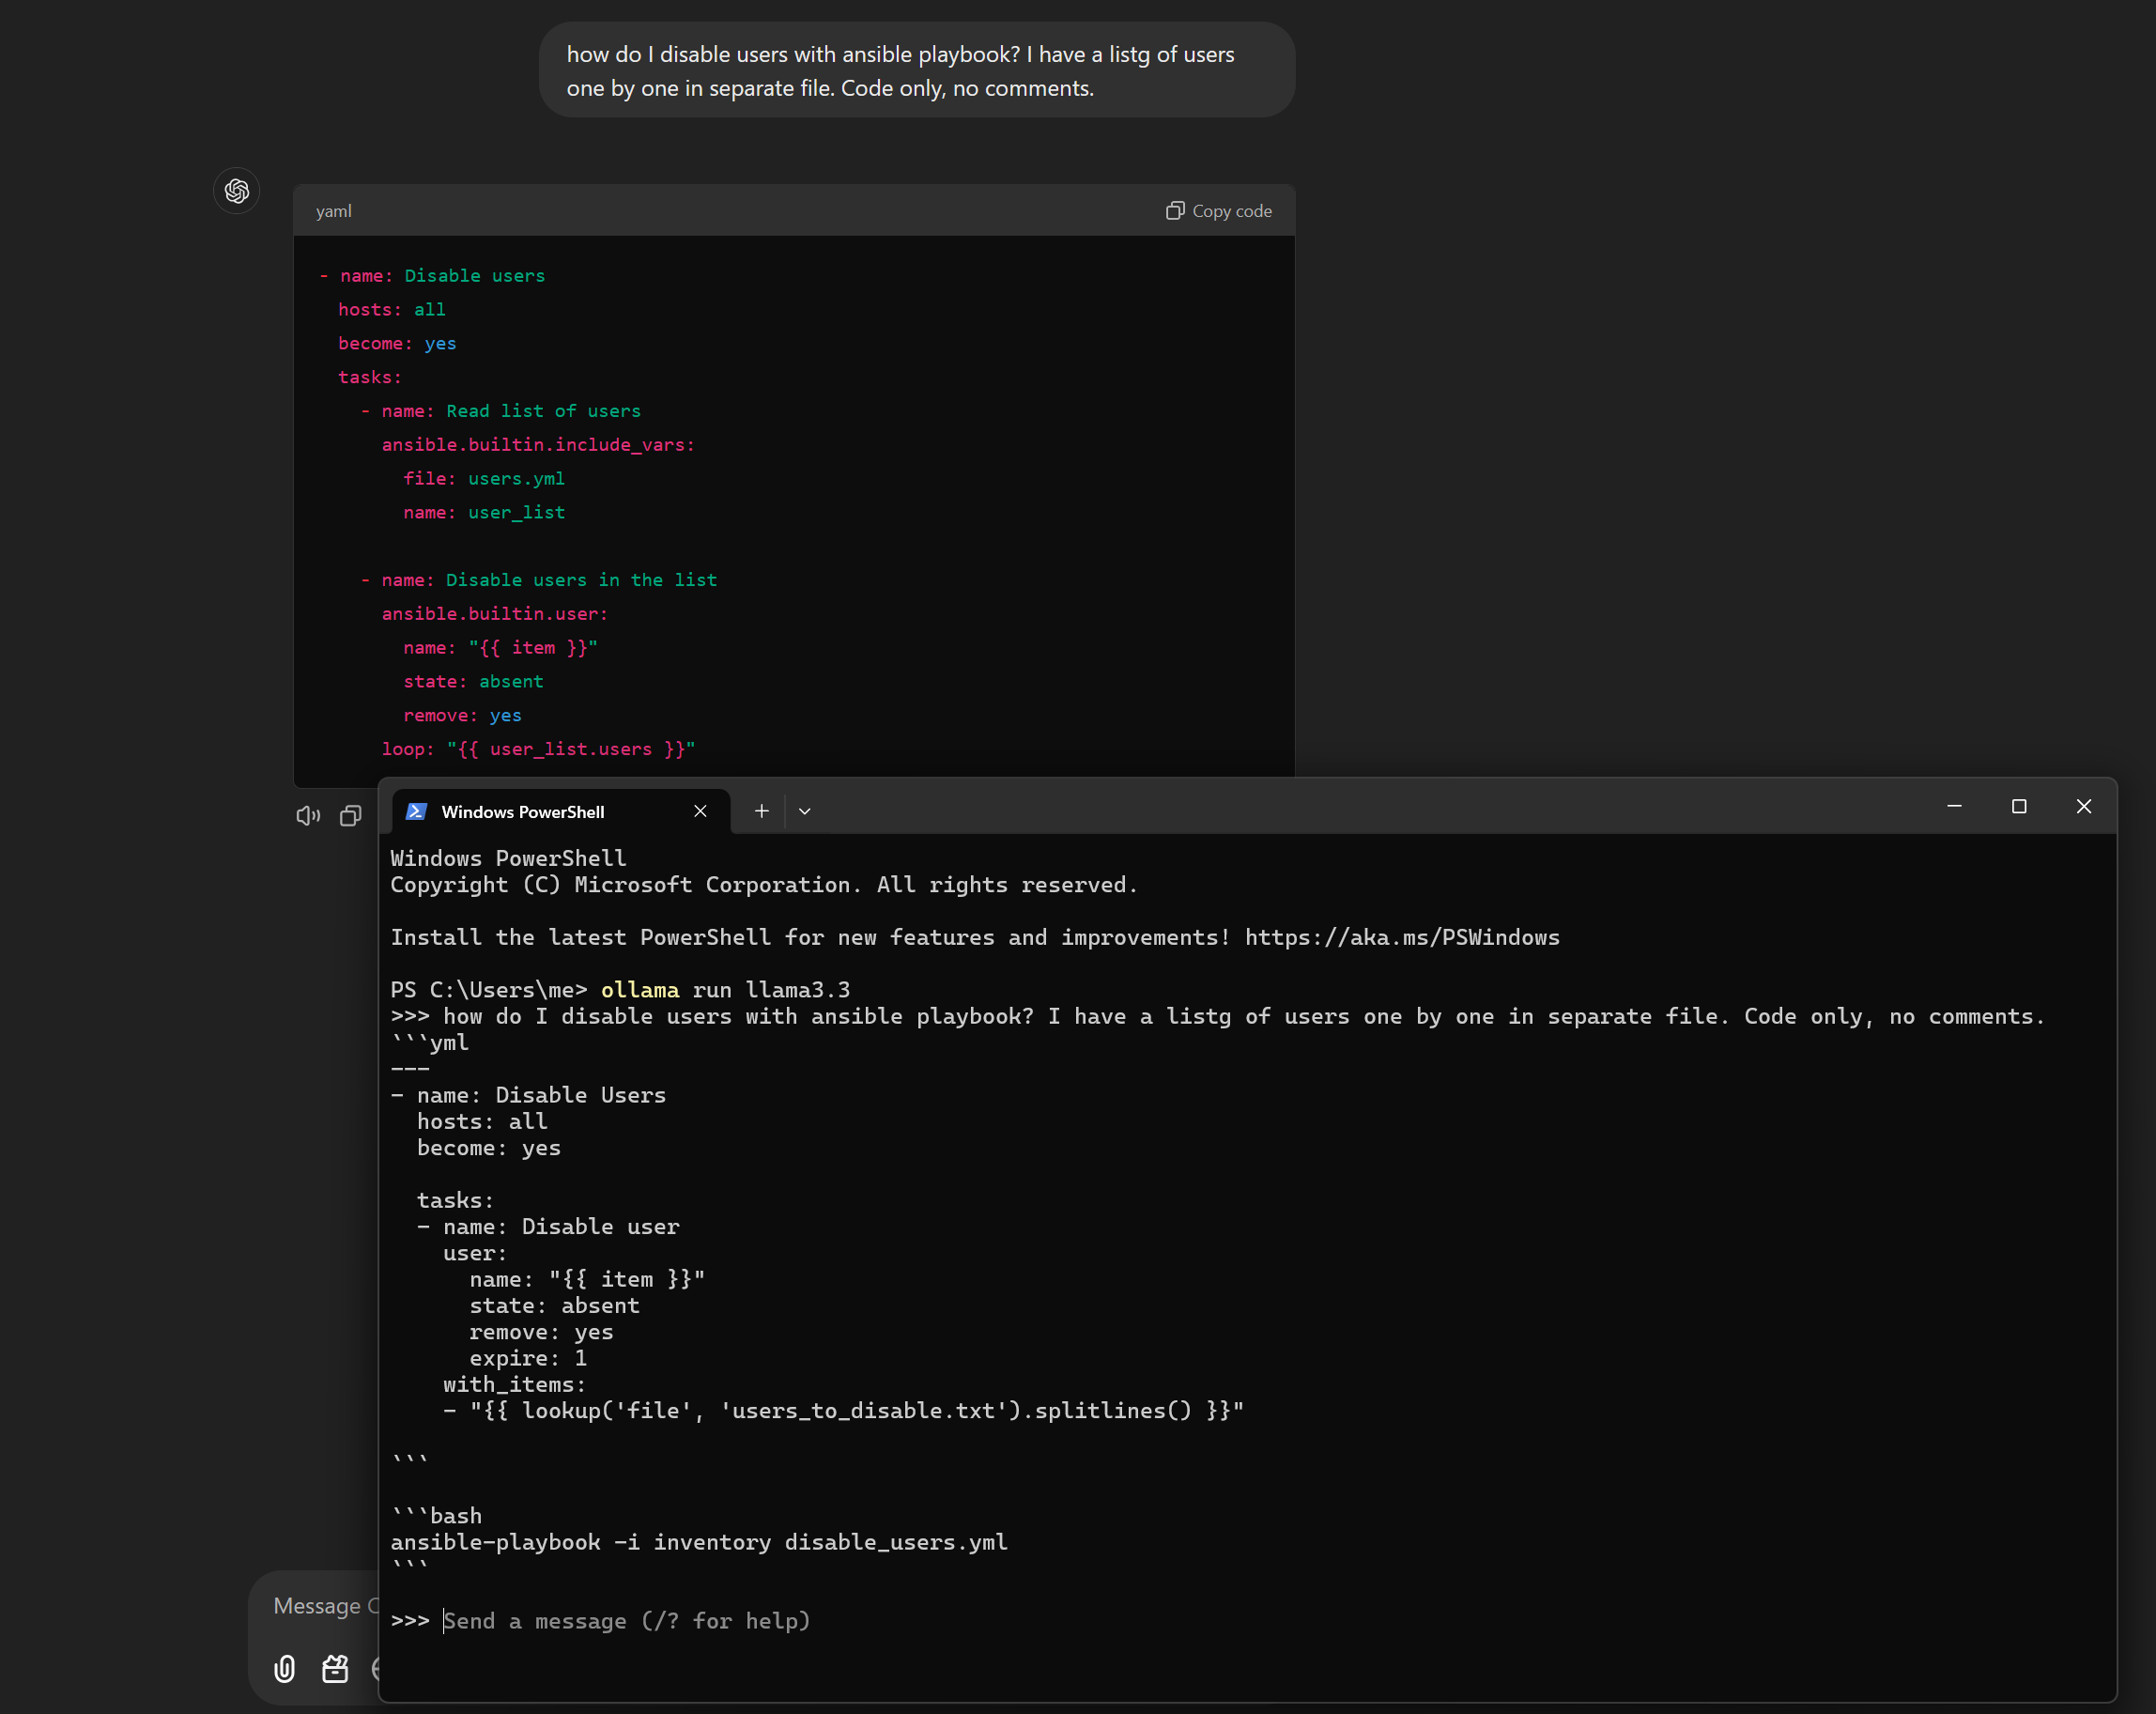Click the 'name: user_list' line
2156x1714 pixels.
click(484, 512)
